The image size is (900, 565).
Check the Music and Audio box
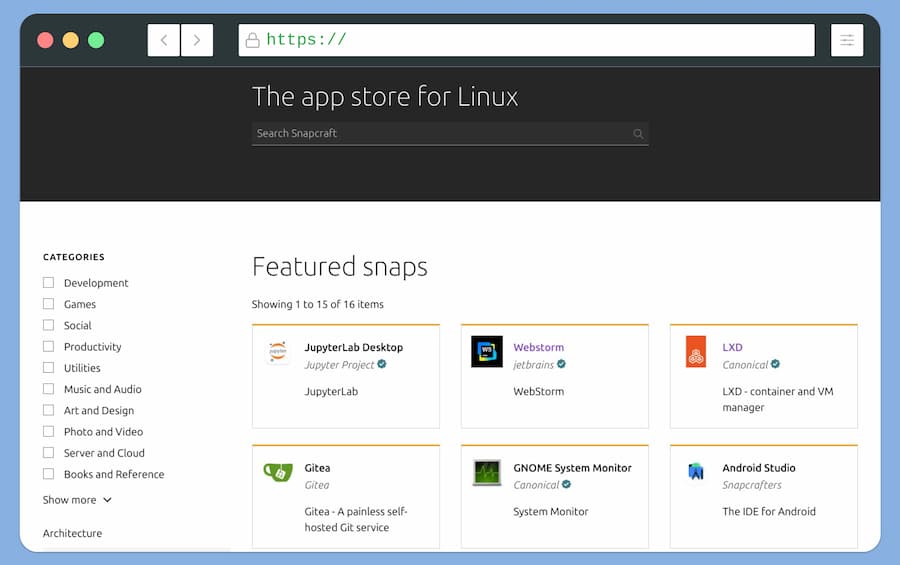[x=49, y=389]
